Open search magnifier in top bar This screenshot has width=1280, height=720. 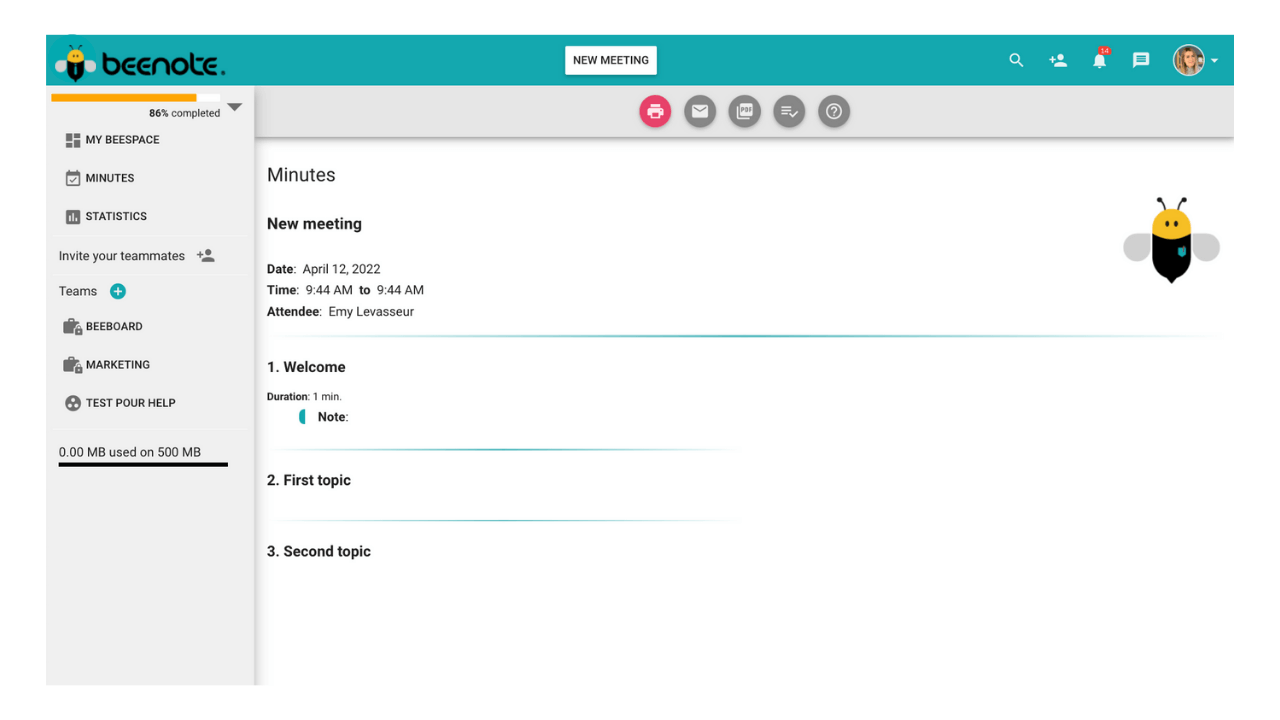1016,60
